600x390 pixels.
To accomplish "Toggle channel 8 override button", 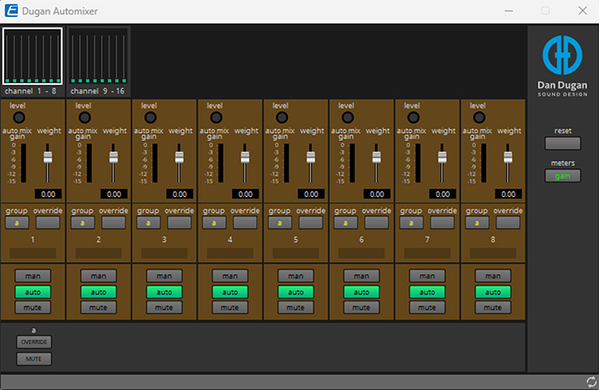I will click(x=508, y=223).
